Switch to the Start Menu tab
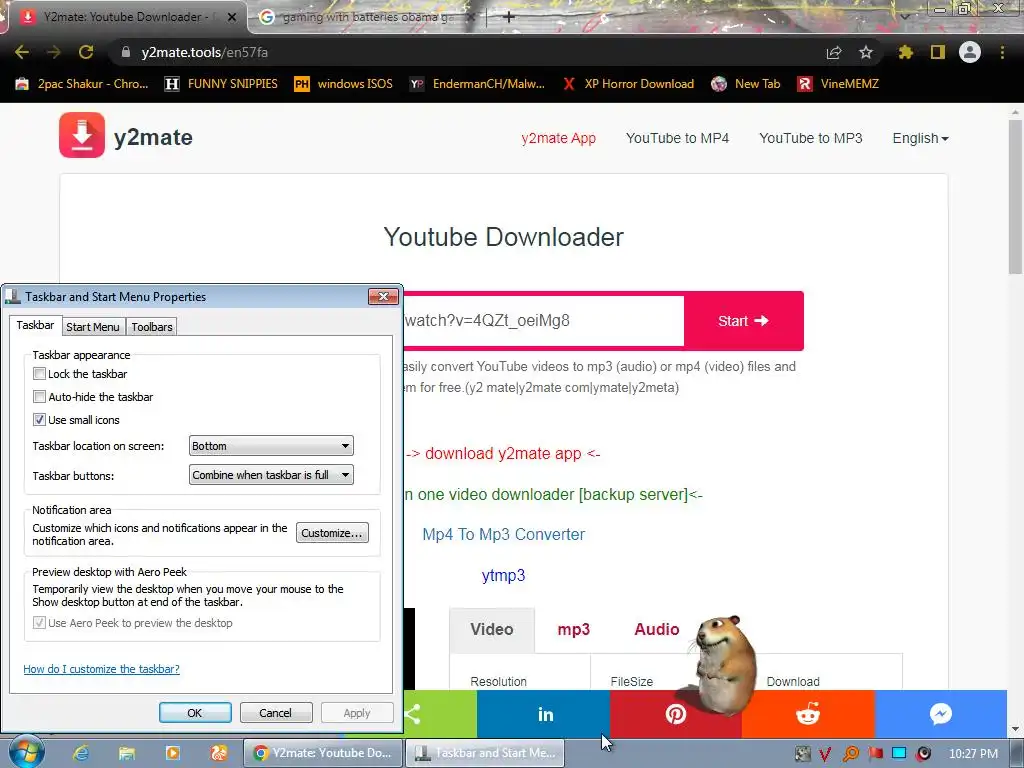This screenshot has width=1024, height=768. [93, 327]
